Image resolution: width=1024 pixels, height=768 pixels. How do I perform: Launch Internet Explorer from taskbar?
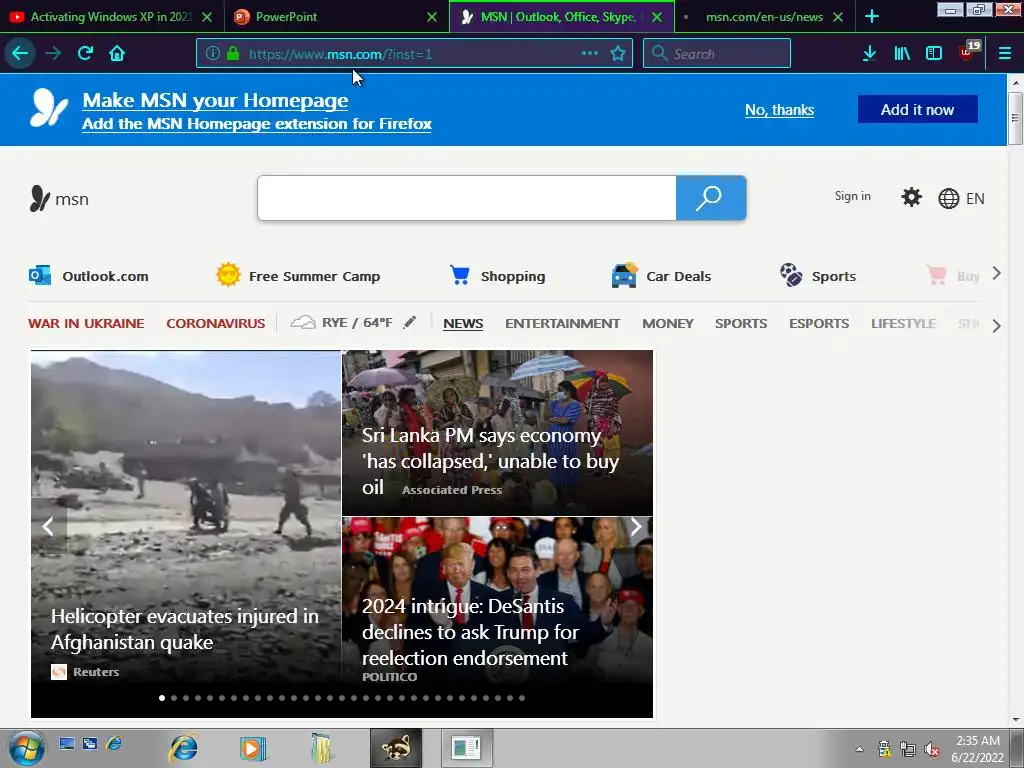tap(184, 748)
